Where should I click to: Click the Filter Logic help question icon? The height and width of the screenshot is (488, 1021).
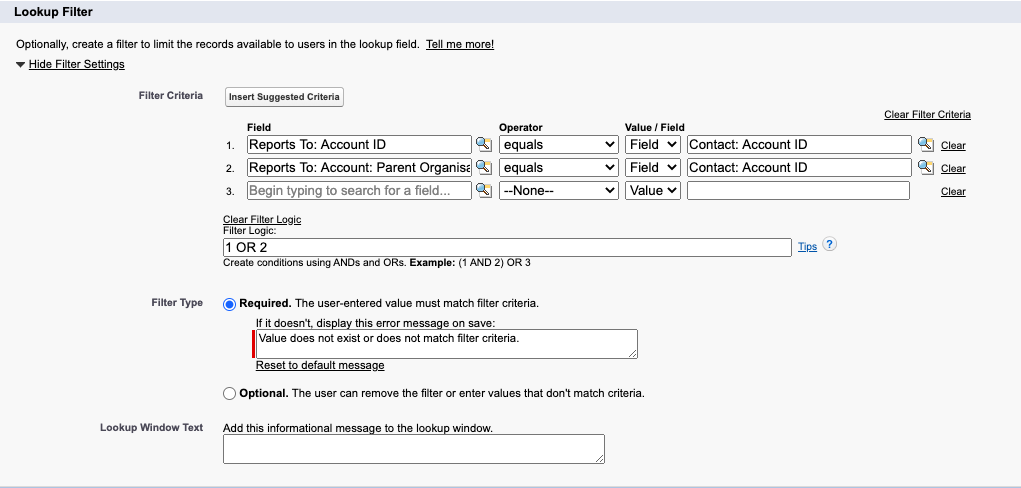(829, 245)
